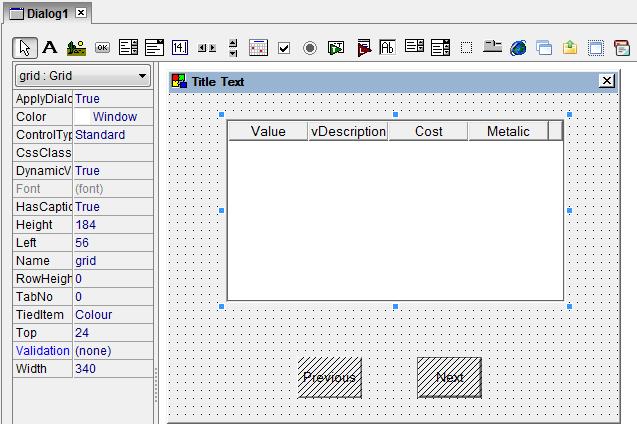Click the Cost column header in grid
This screenshot has height=424, width=637.
click(428, 131)
